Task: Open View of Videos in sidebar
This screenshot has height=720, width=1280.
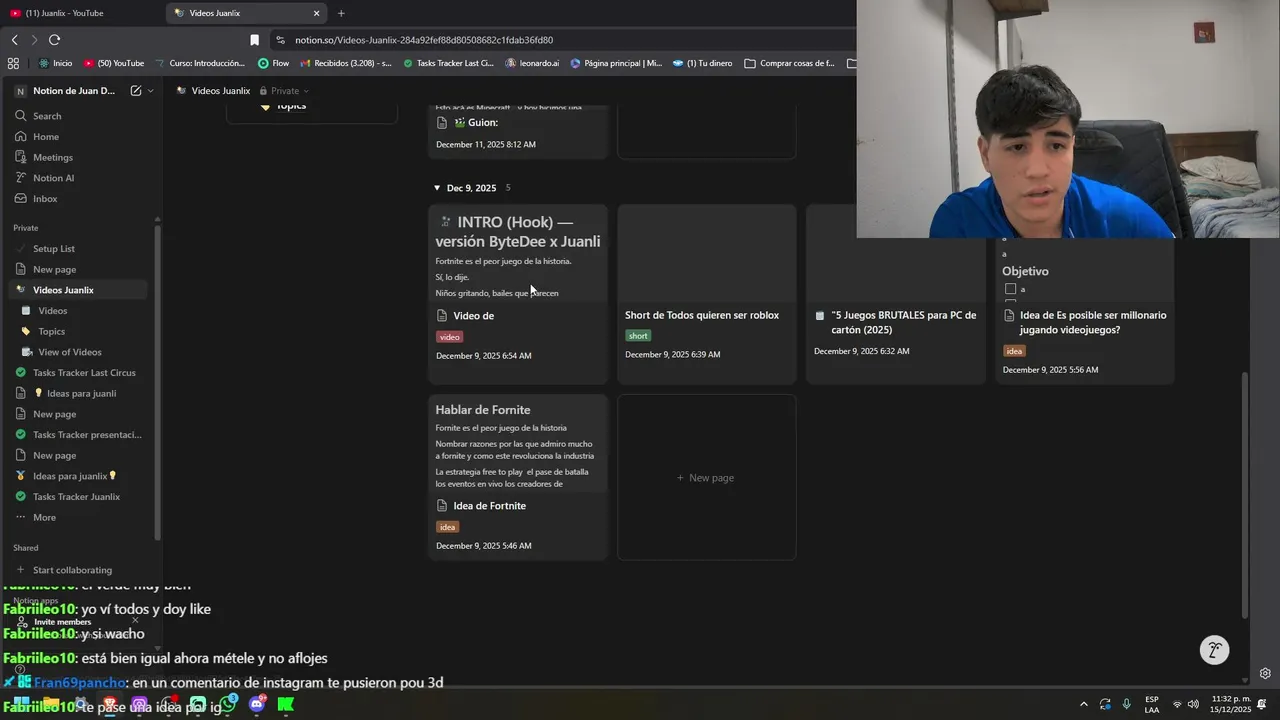Action: [80, 352]
